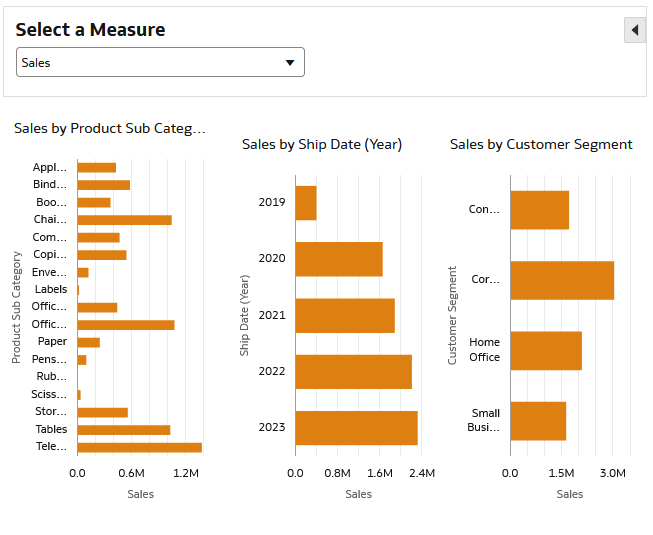Select the 2022 ship year bar
653x535 pixels.
click(353, 371)
